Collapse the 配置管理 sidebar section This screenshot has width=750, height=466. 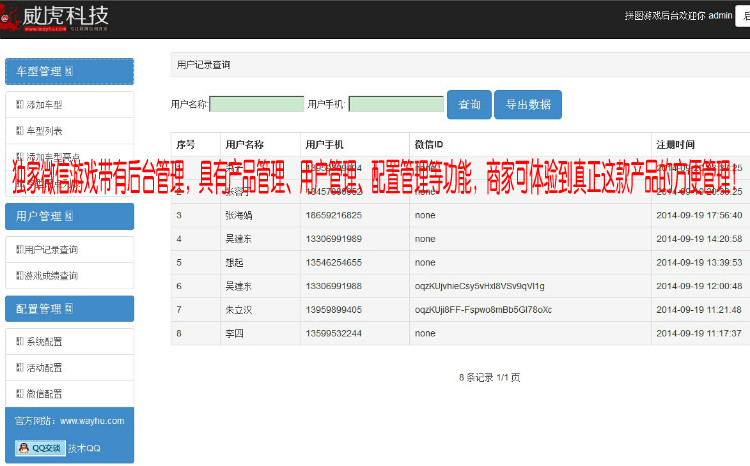68,308
